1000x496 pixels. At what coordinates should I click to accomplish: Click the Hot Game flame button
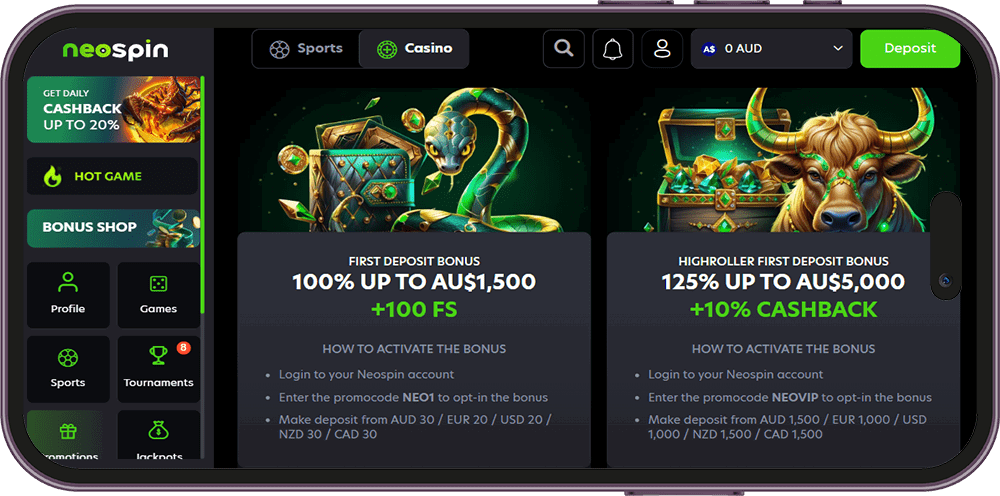coord(112,176)
